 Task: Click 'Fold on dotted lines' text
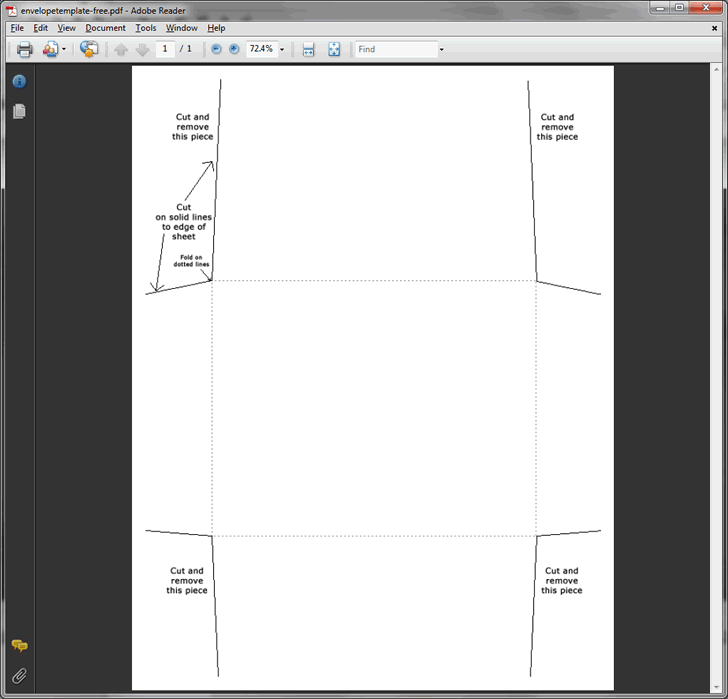click(191, 261)
